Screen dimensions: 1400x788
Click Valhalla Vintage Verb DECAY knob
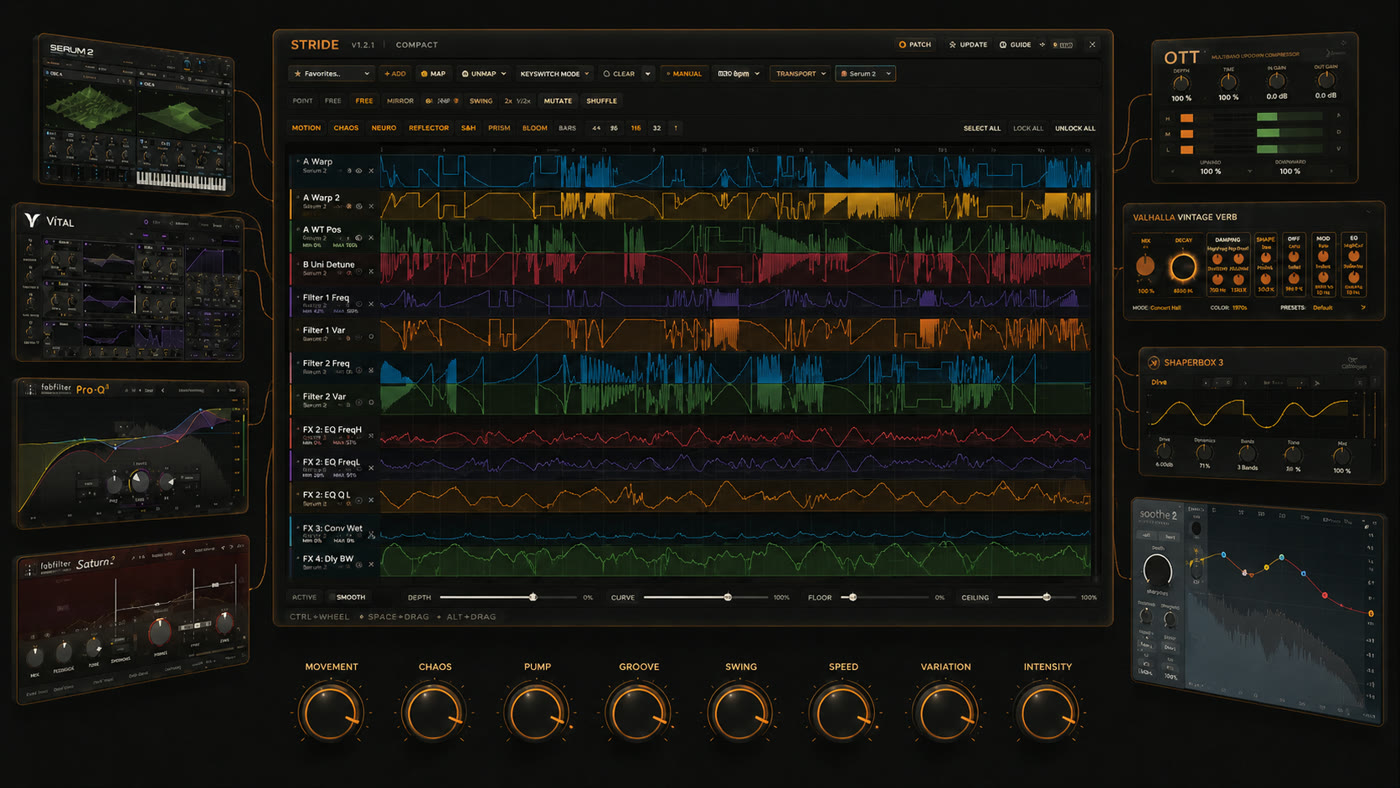click(1184, 266)
